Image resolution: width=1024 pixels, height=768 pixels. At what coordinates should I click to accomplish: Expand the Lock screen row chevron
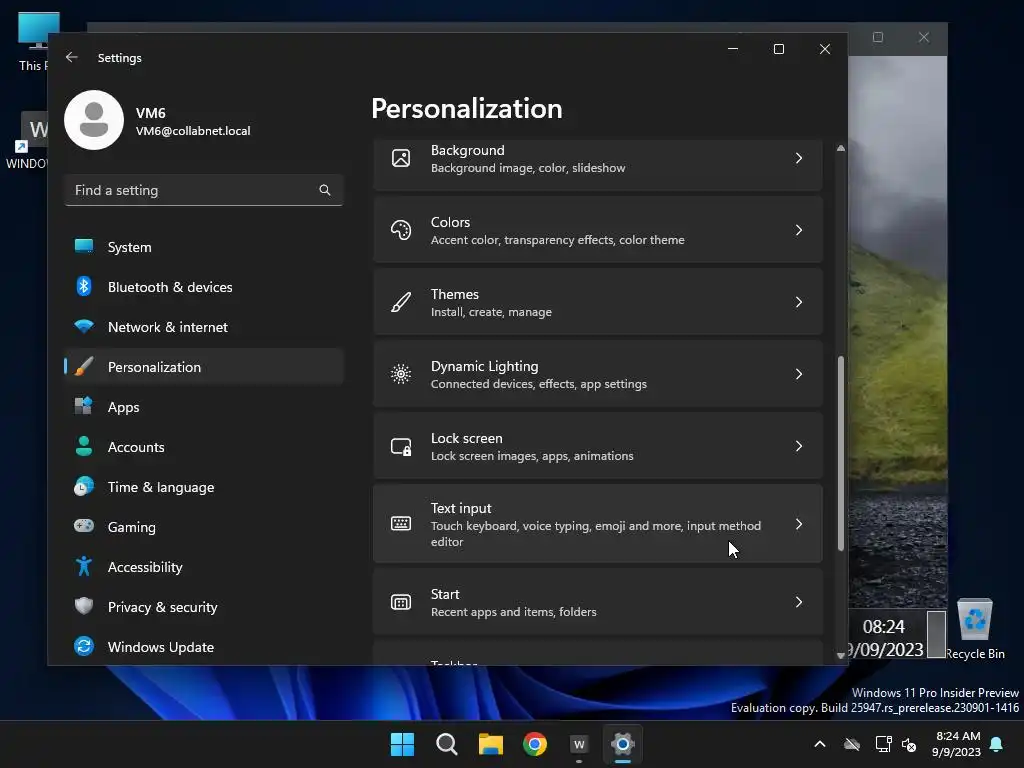[x=799, y=446]
